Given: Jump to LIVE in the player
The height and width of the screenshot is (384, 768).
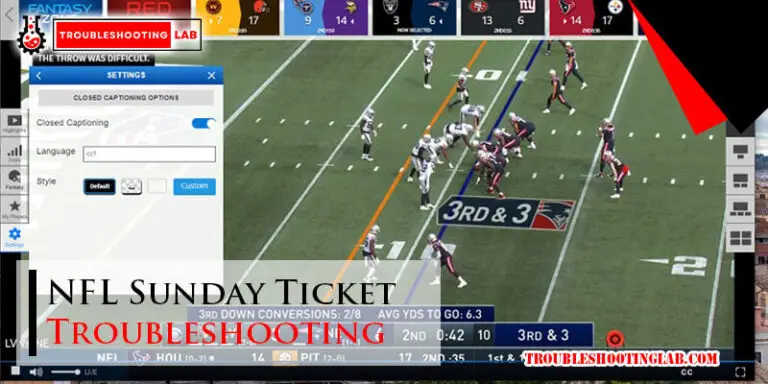Looking at the screenshot, I should [x=91, y=373].
